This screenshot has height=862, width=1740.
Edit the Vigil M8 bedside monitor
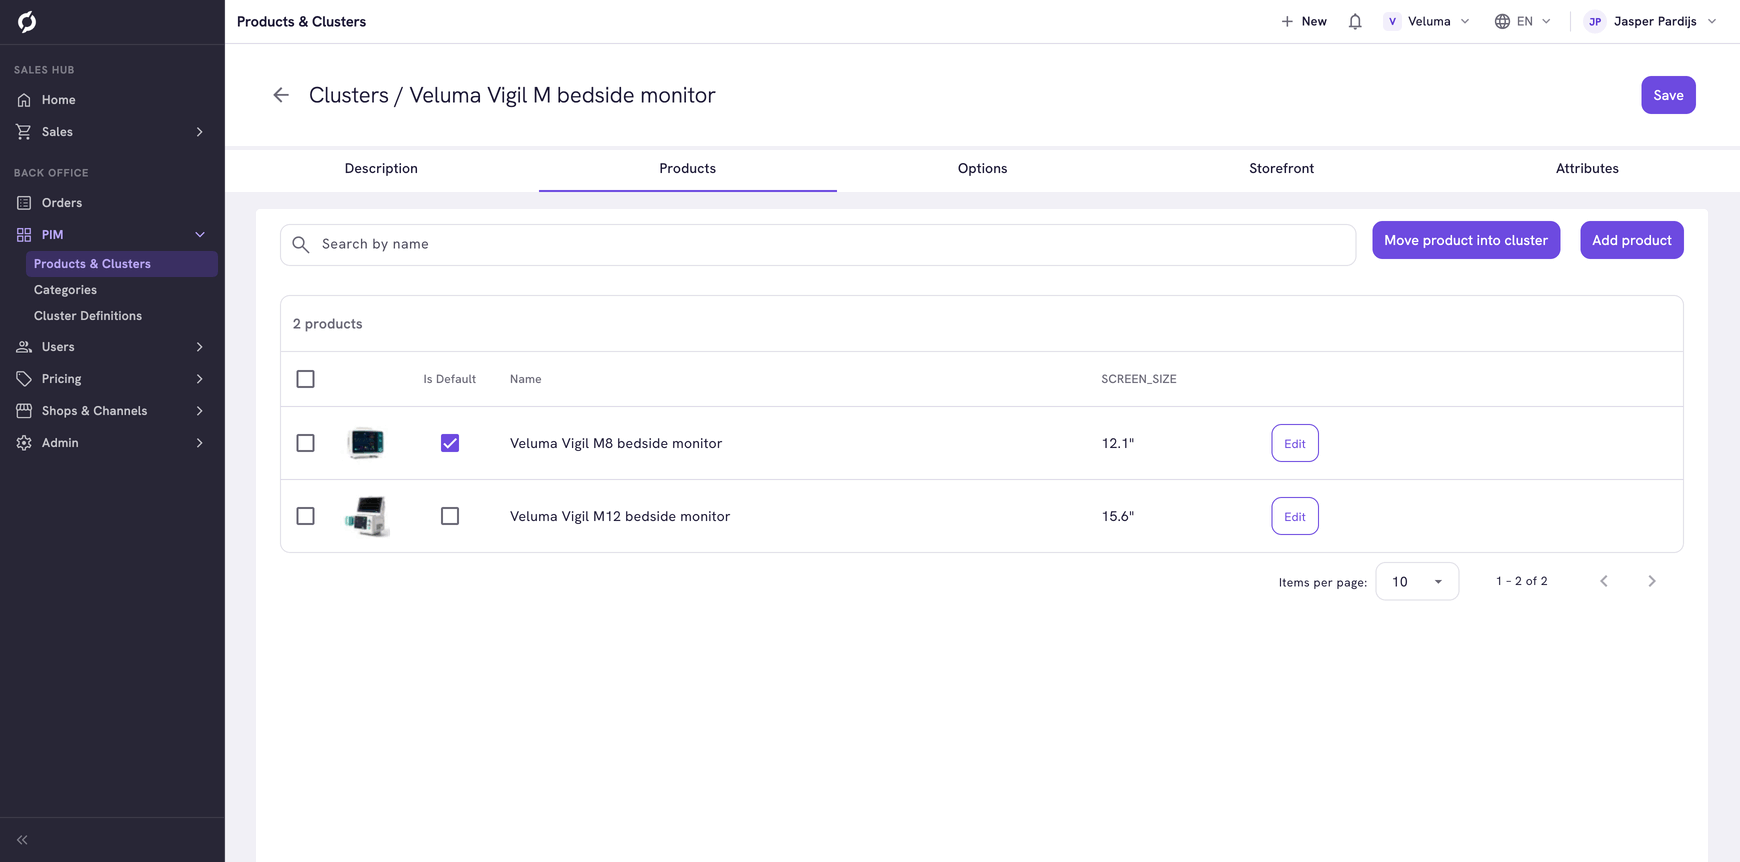[1295, 443]
